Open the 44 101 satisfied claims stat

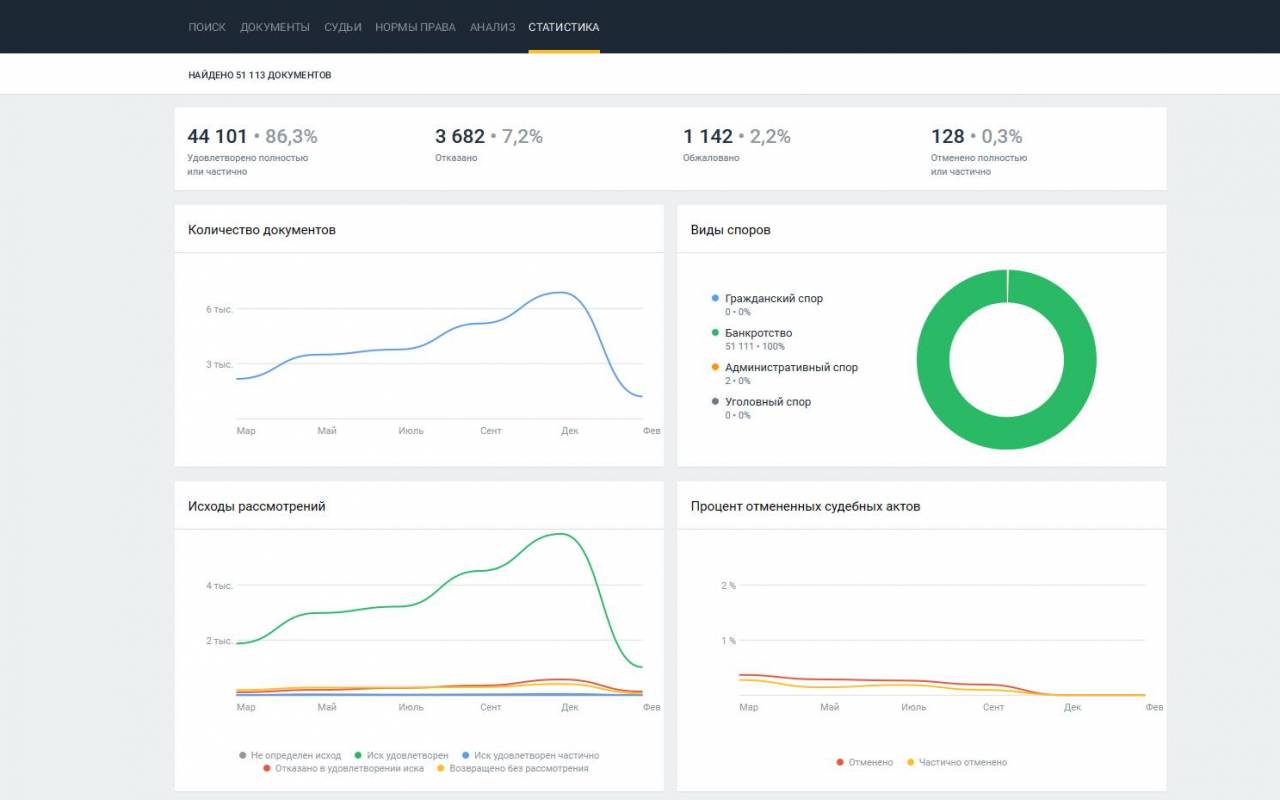coord(253,151)
